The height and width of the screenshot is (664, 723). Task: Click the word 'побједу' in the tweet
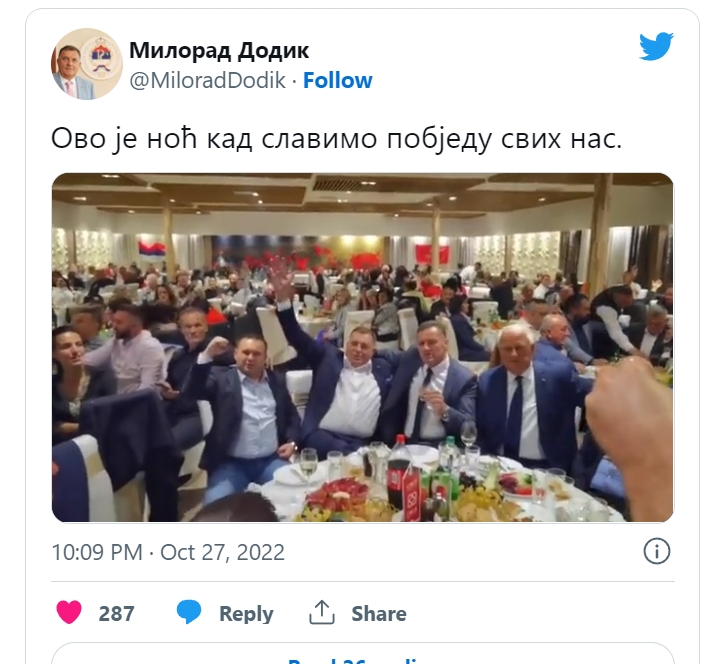tap(439, 138)
